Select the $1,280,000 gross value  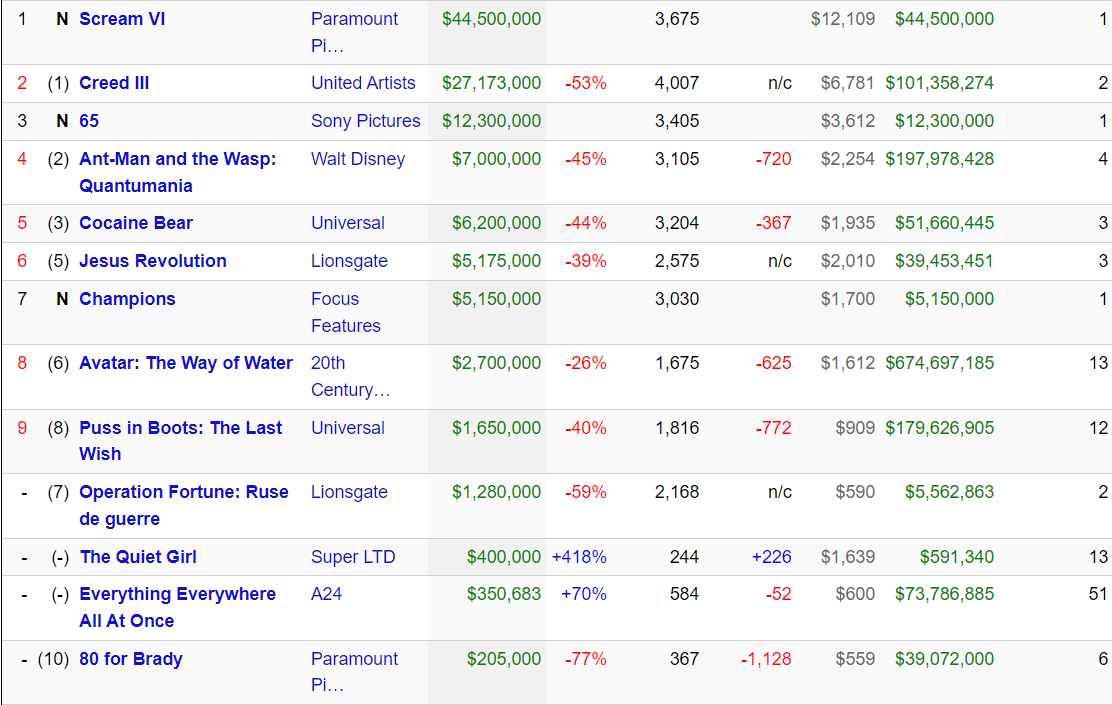point(496,492)
